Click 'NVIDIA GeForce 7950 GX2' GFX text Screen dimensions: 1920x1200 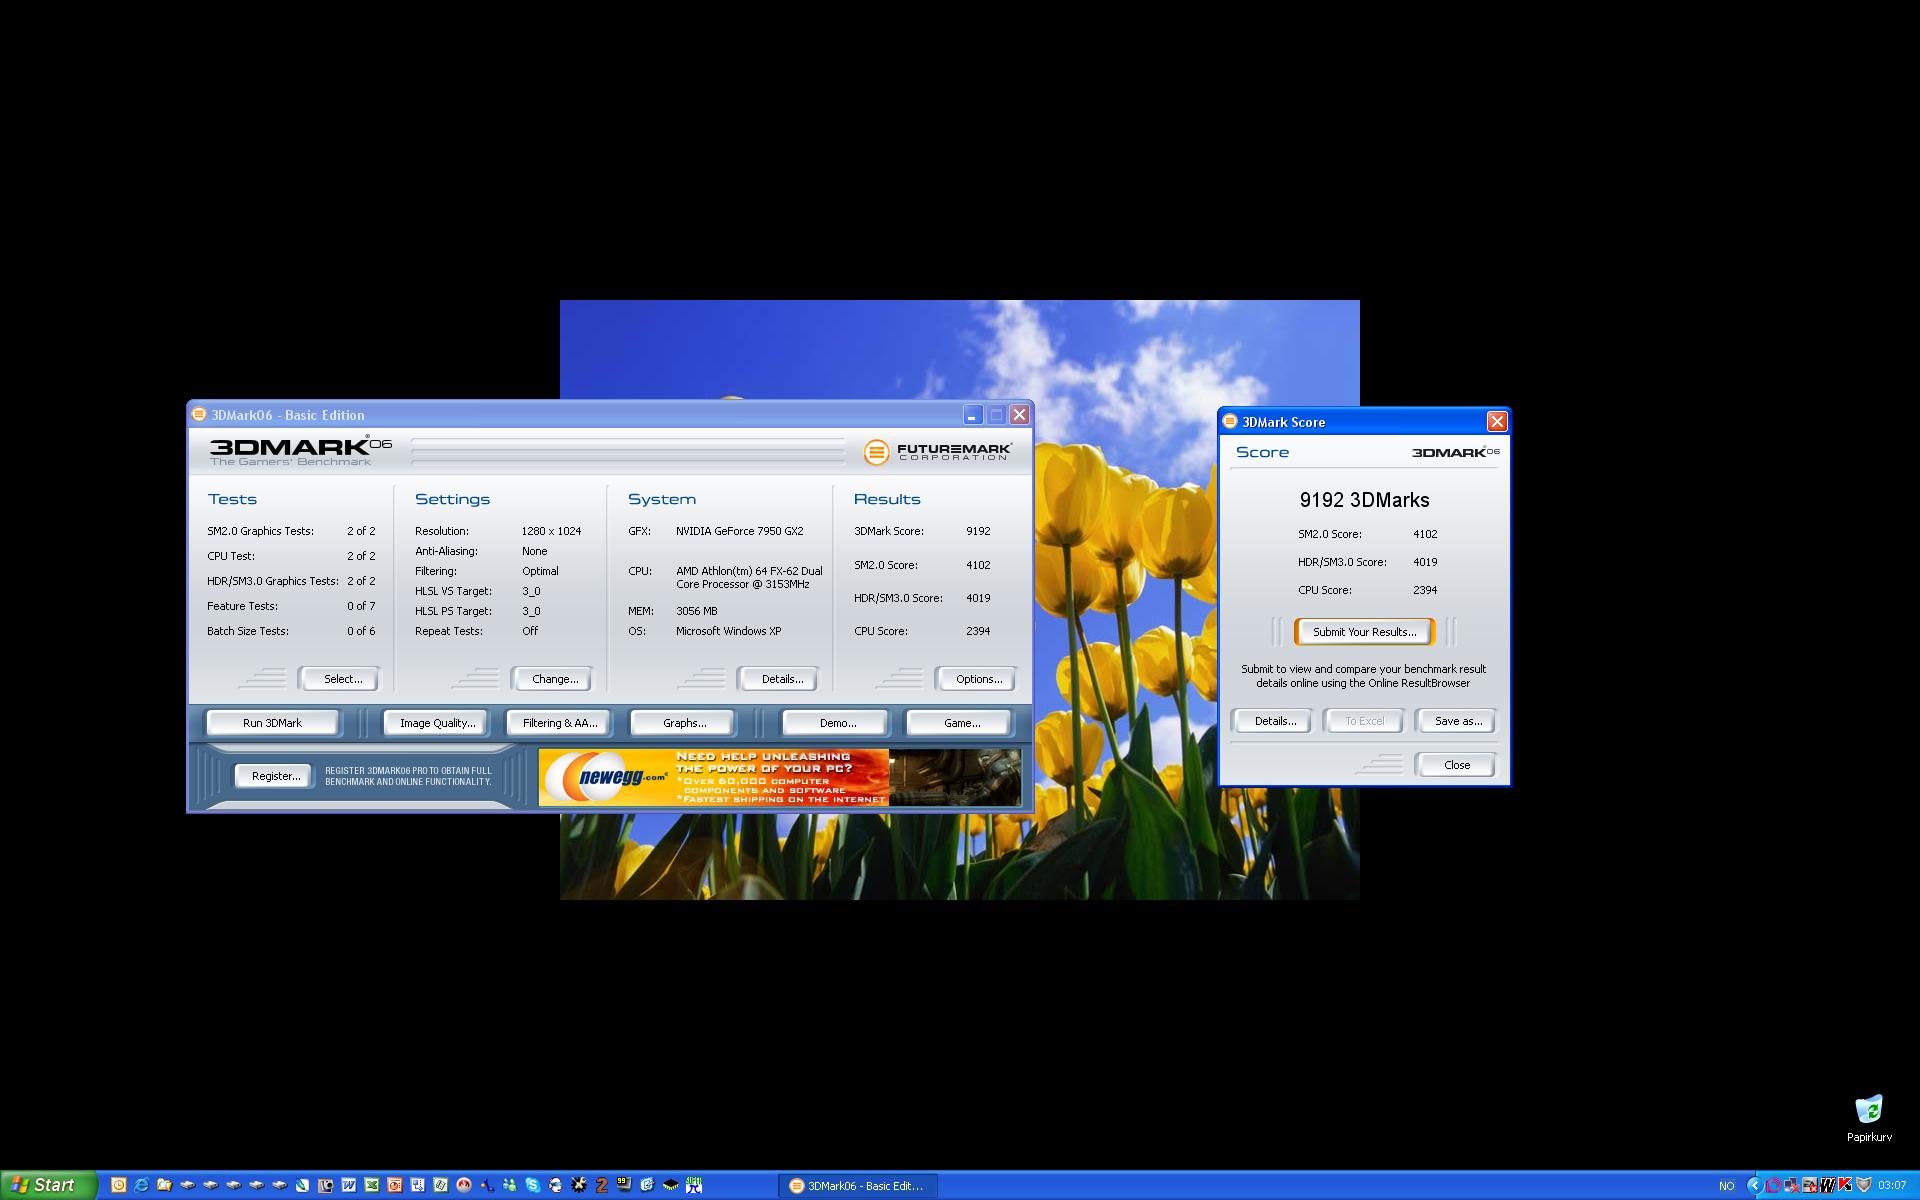pos(739,531)
